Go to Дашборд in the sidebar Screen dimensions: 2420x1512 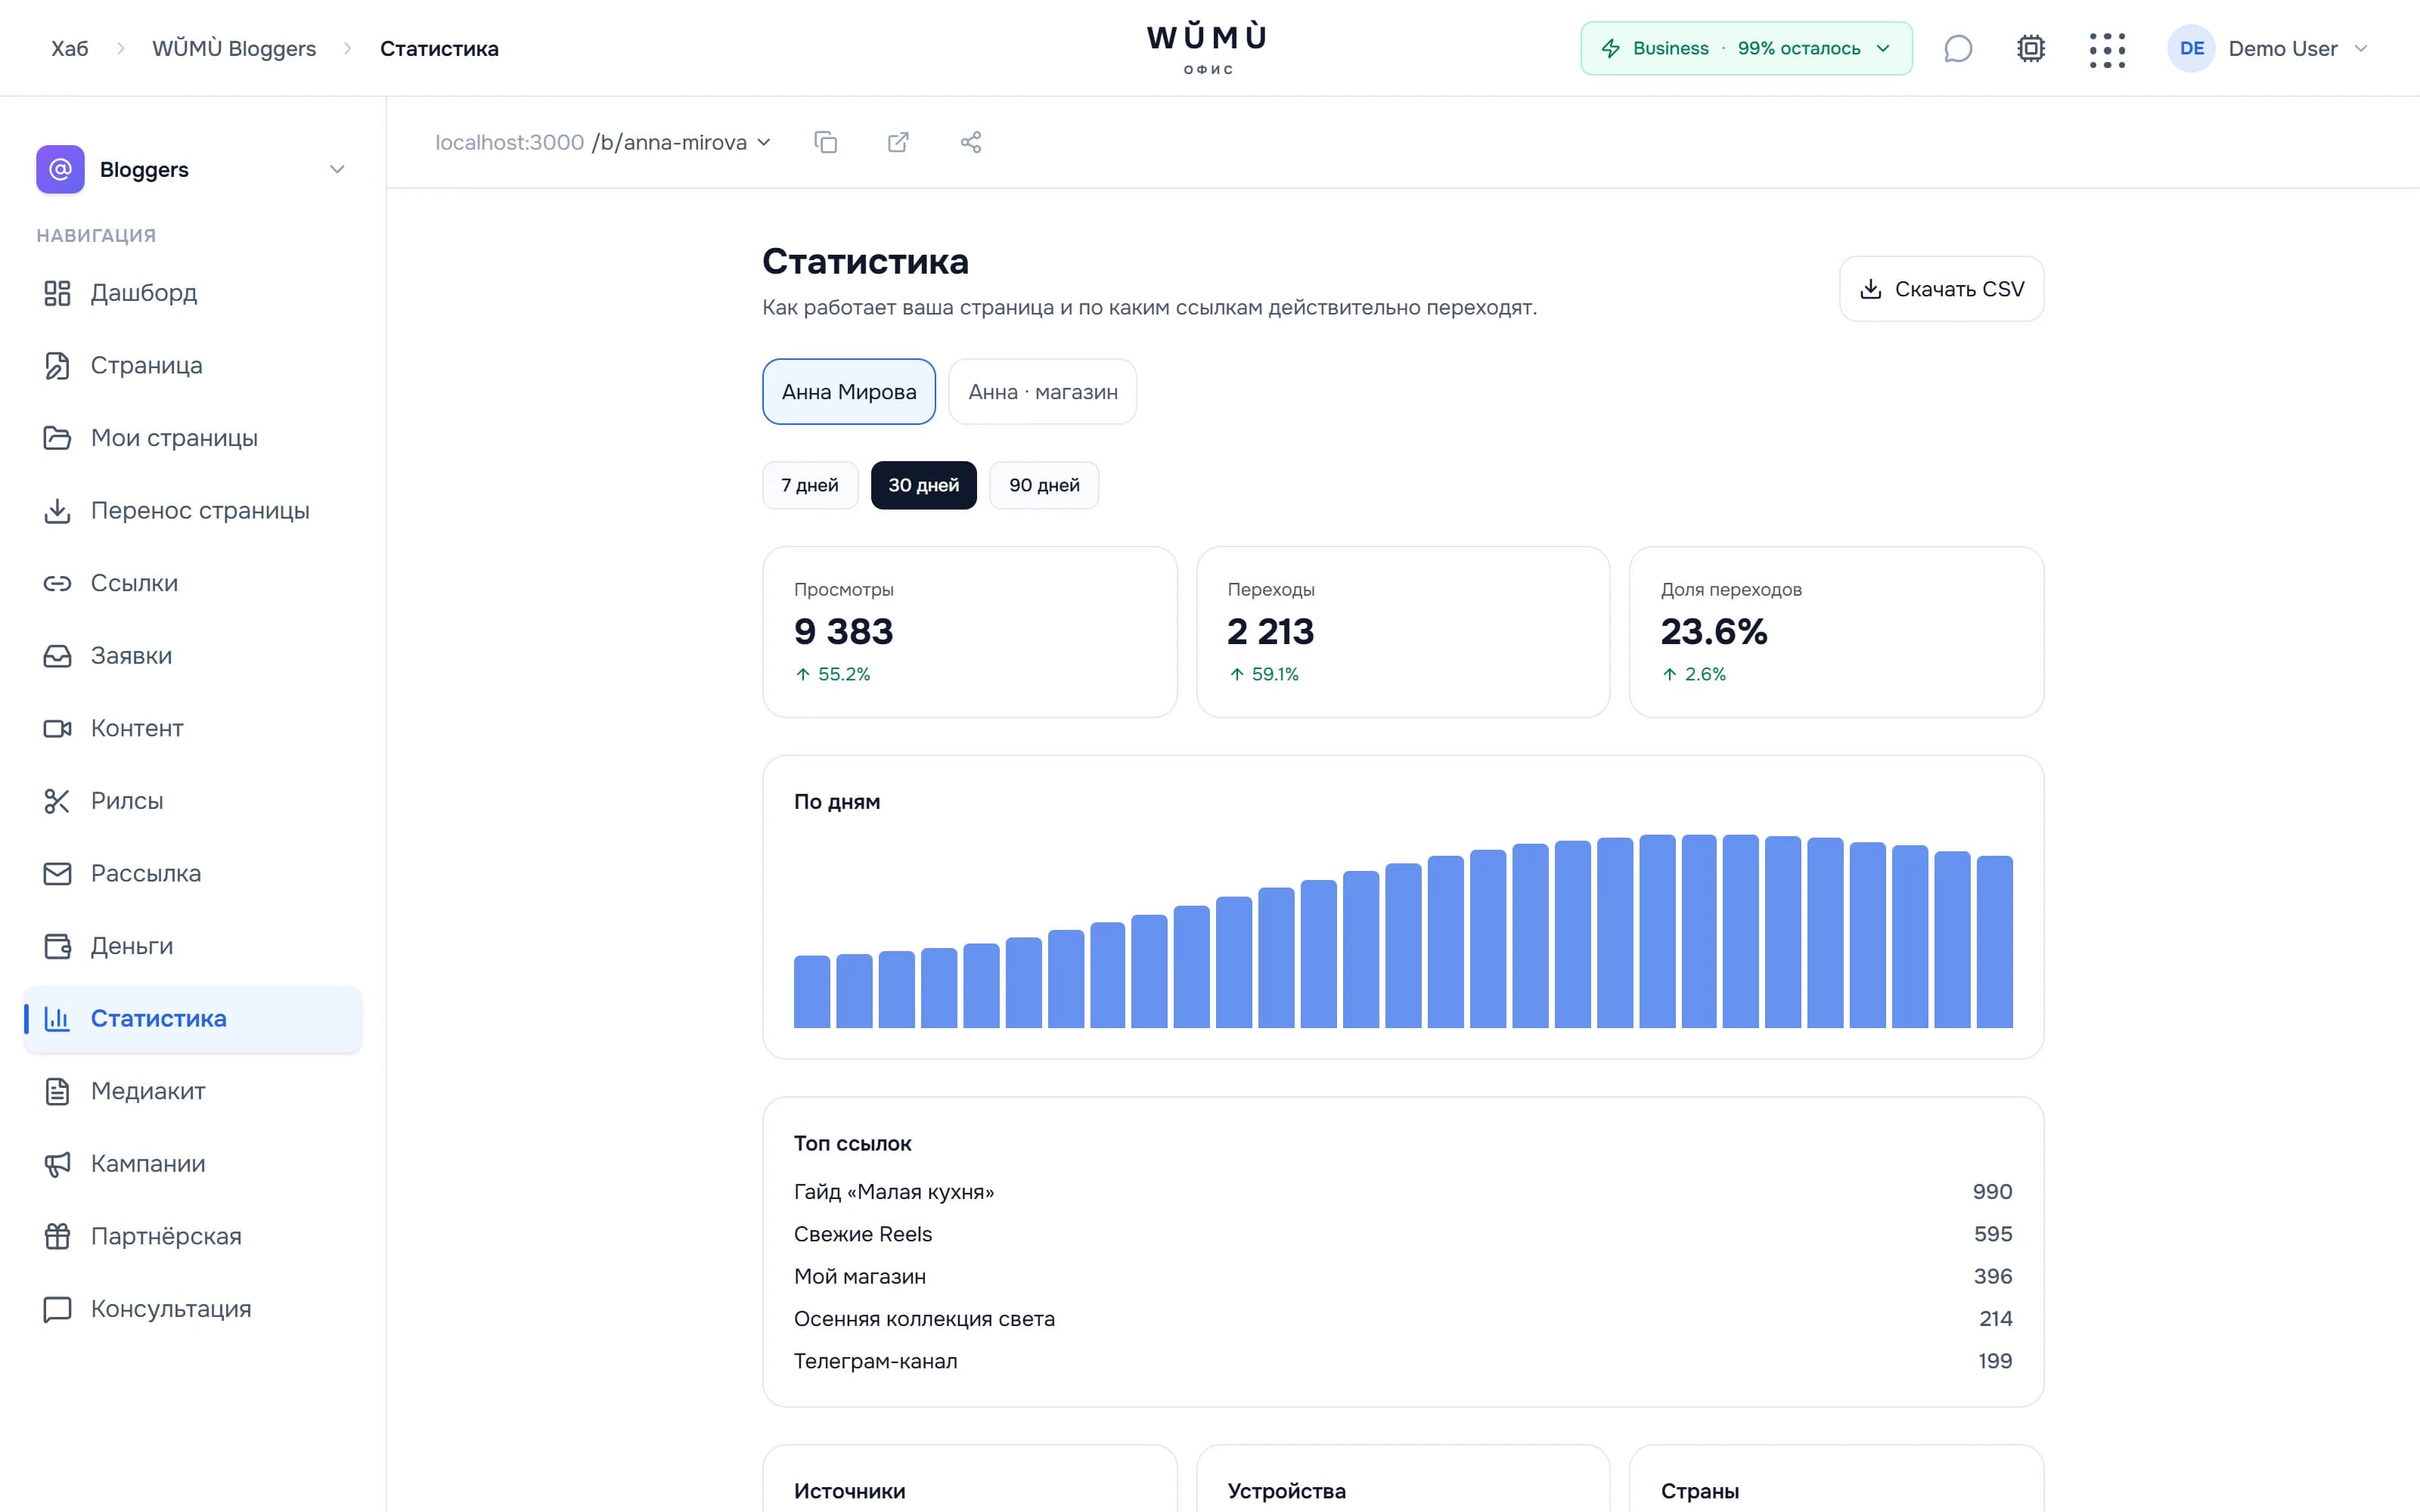point(192,293)
